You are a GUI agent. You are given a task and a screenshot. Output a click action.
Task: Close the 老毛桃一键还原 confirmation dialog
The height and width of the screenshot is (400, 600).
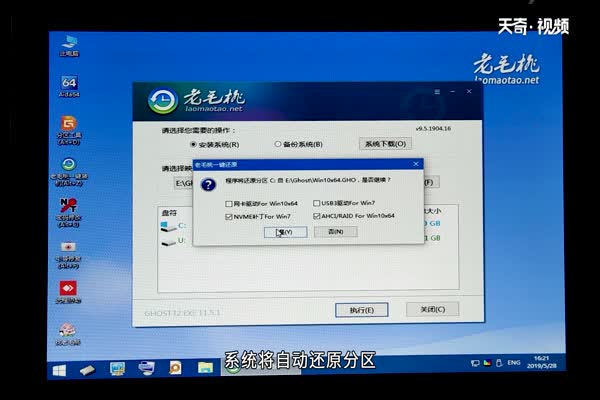point(416,164)
